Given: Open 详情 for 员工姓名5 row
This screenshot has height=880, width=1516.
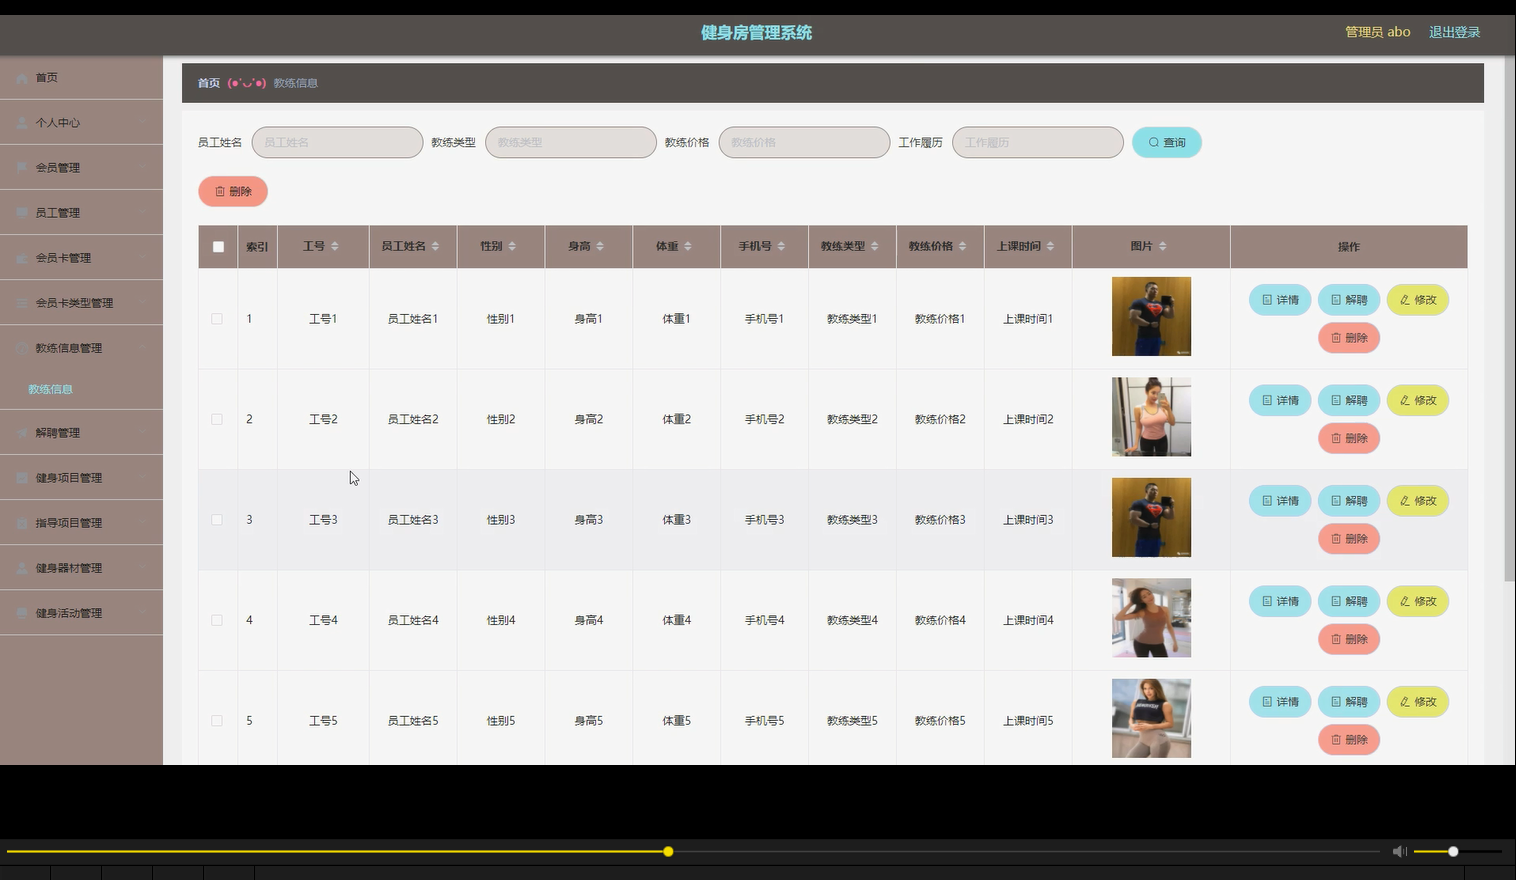Looking at the screenshot, I should (1280, 702).
